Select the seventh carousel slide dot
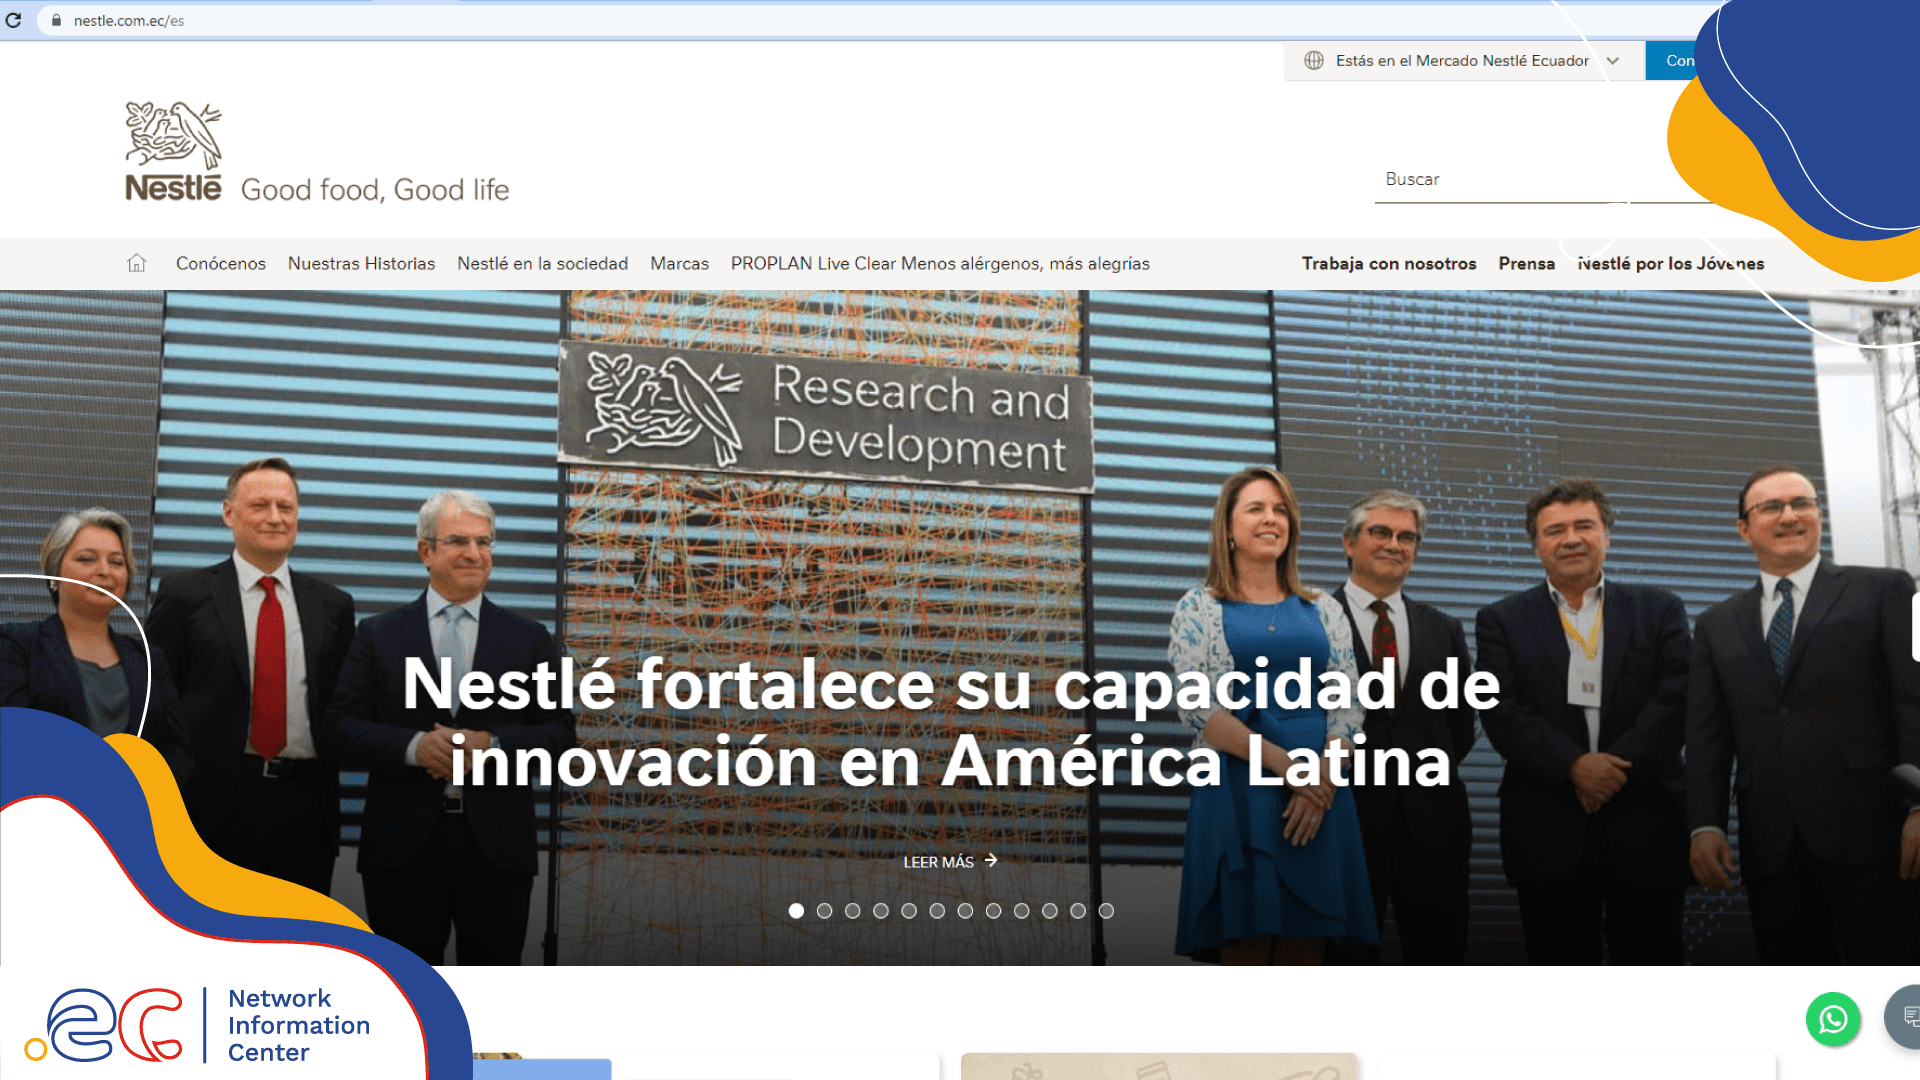1920x1080 pixels. coord(965,911)
